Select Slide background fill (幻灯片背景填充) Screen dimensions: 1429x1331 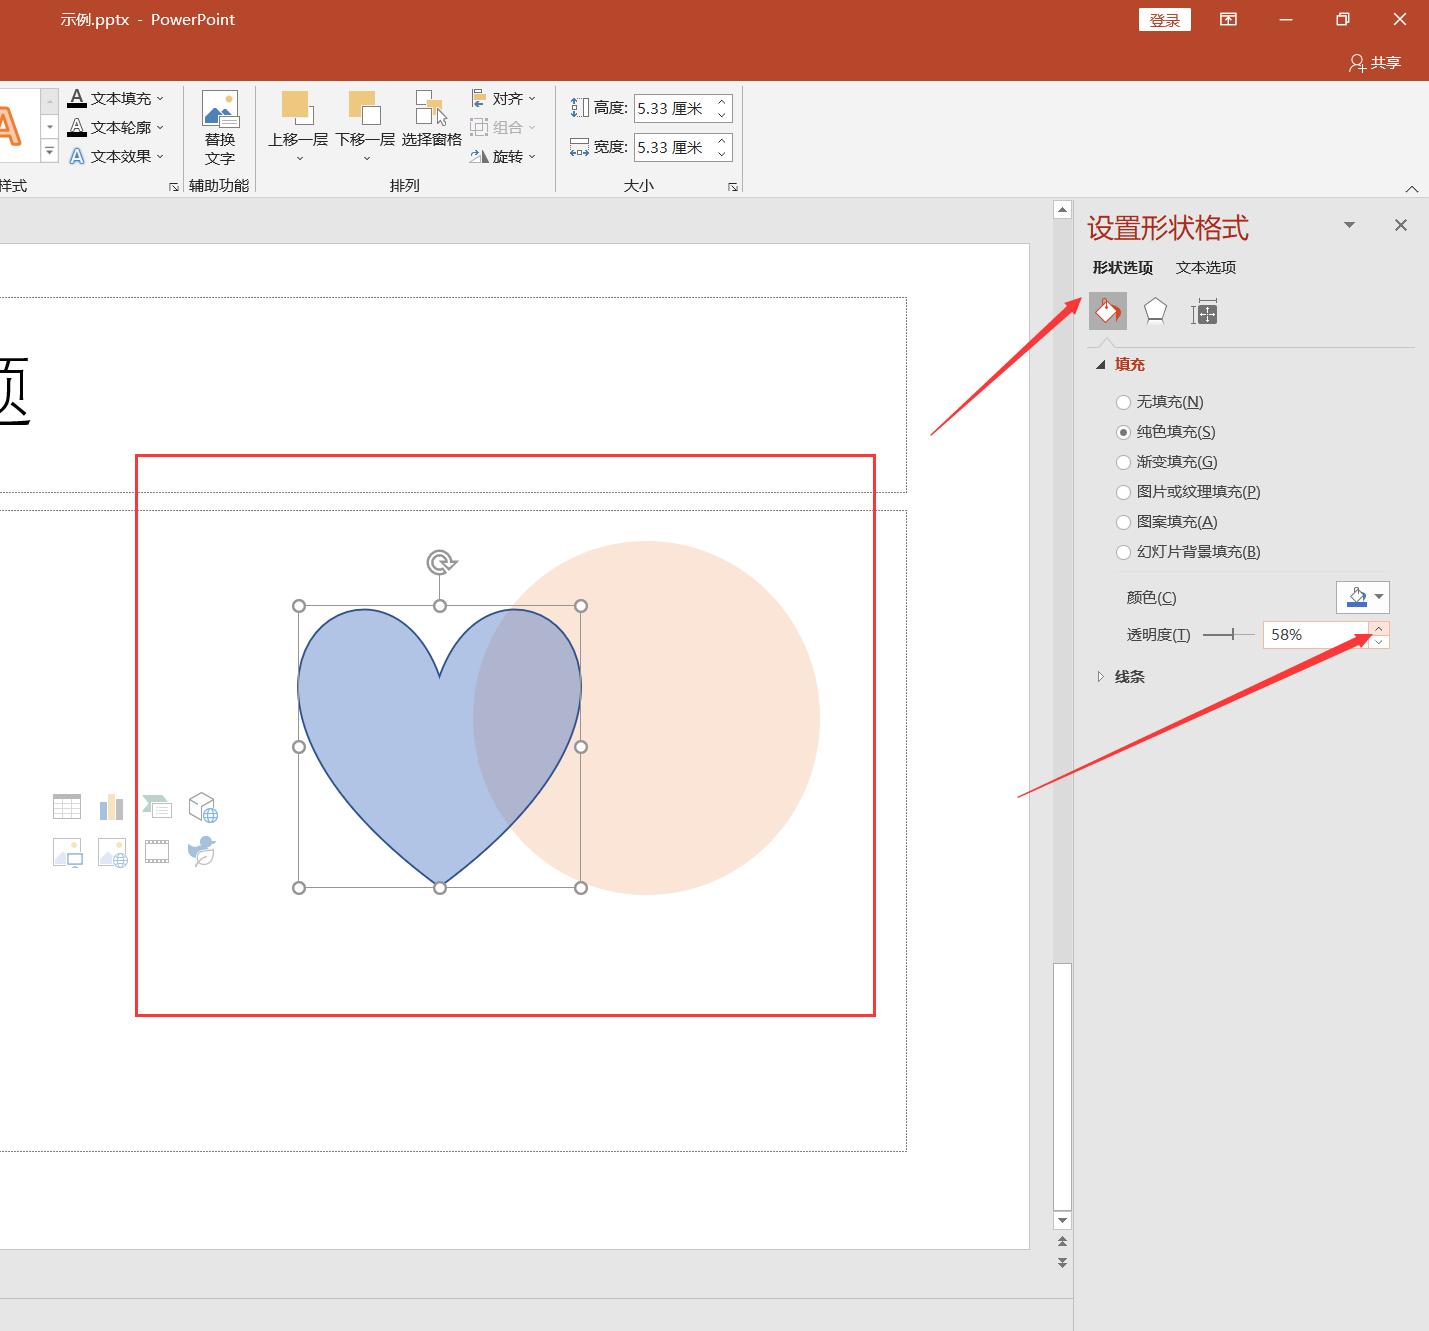pos(1123,552)
